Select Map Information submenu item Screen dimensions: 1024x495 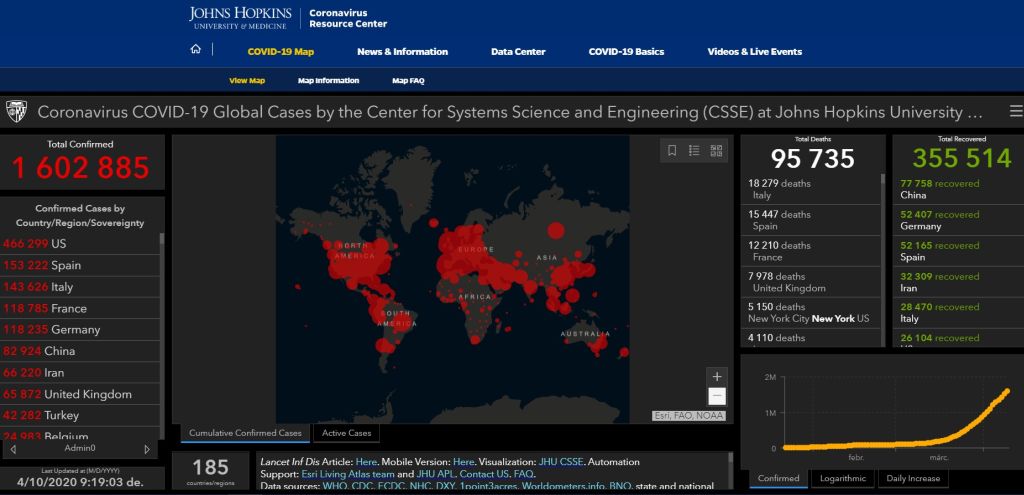(328, 81)
